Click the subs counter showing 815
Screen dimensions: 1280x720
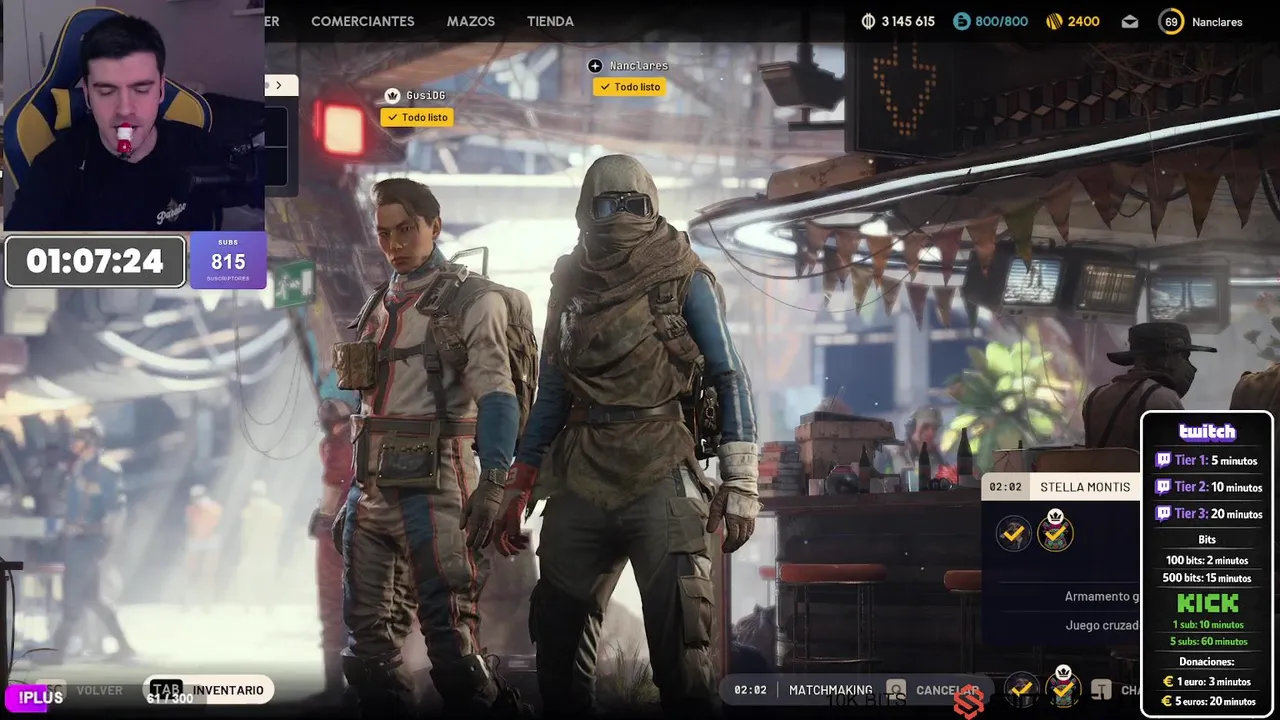point(228,260)
